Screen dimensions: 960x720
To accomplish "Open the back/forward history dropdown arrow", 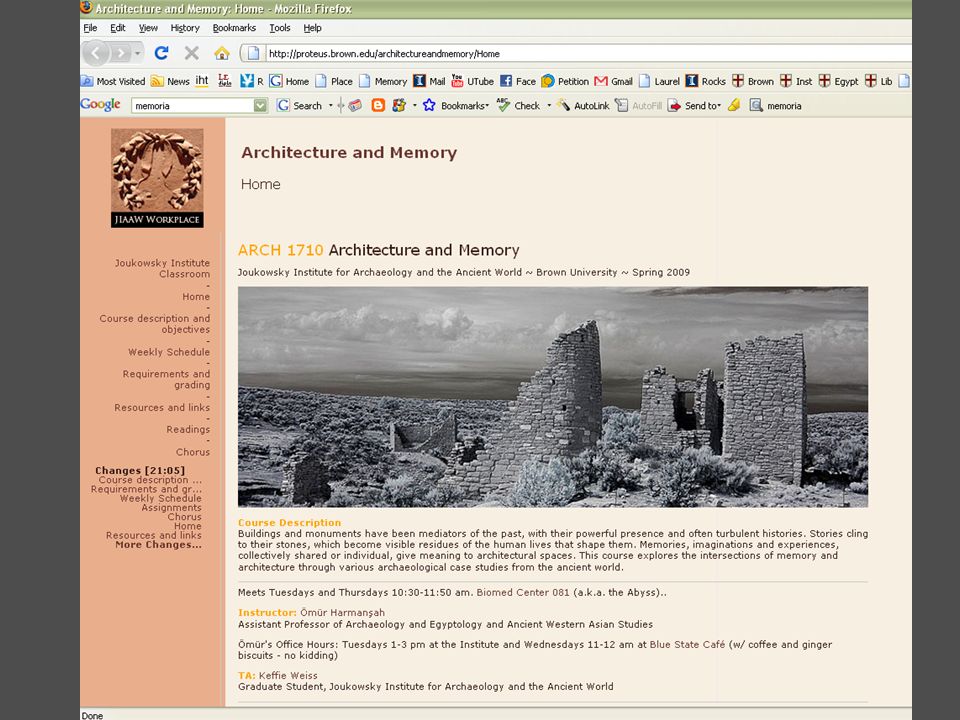I will pyautogui.click(x=138, y=54).
